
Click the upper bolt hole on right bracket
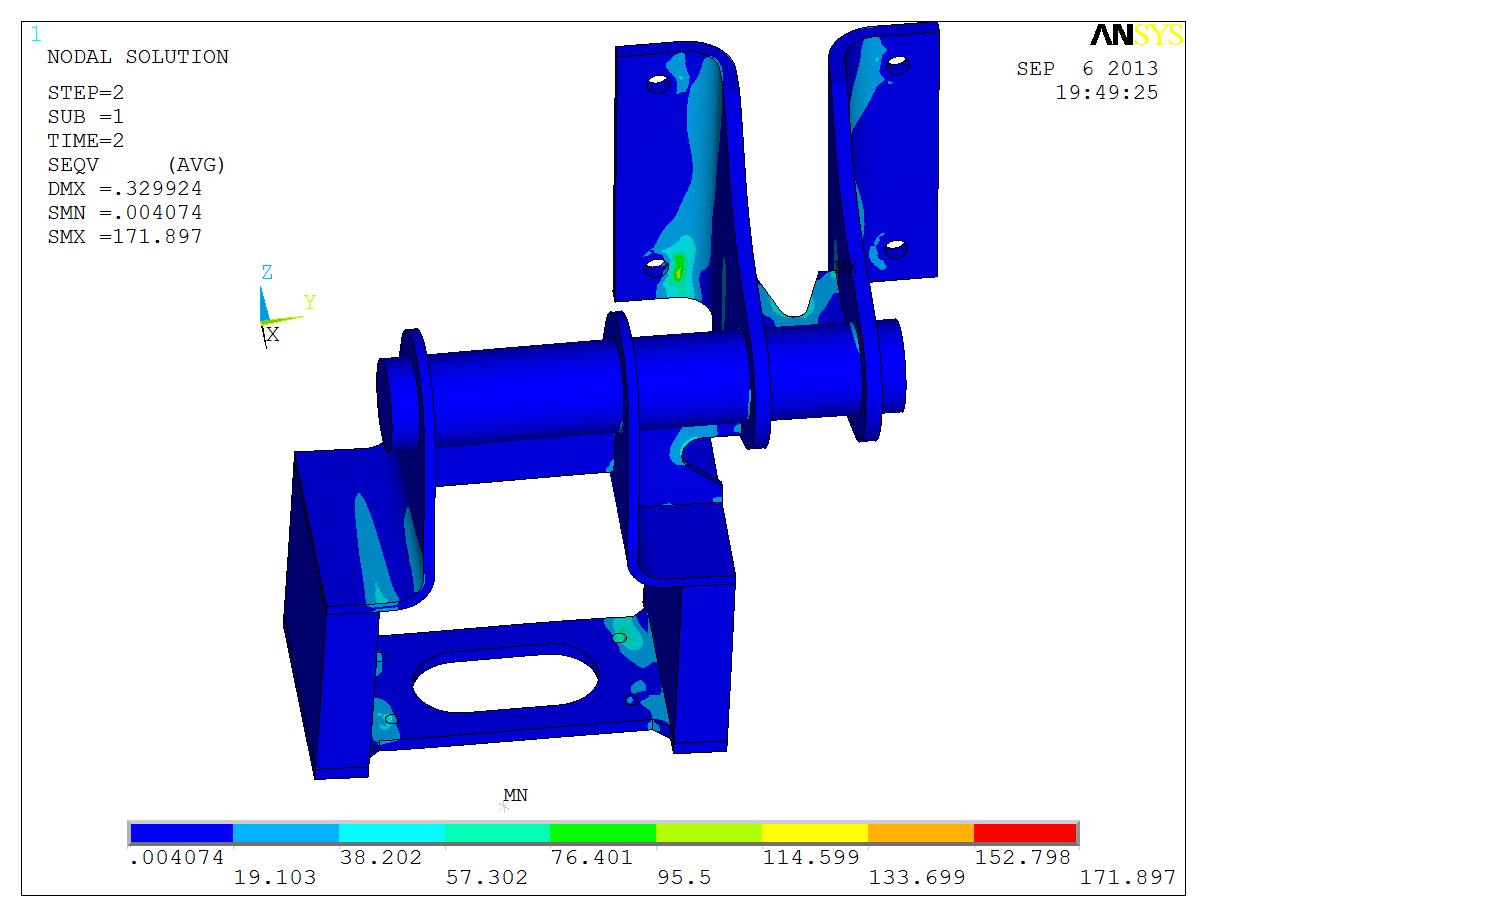click(896, 65)
